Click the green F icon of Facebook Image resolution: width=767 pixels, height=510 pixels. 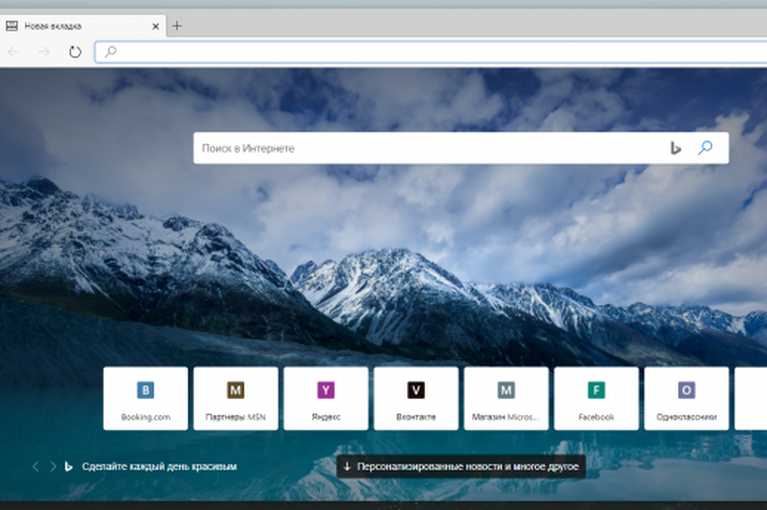point(596,390)
